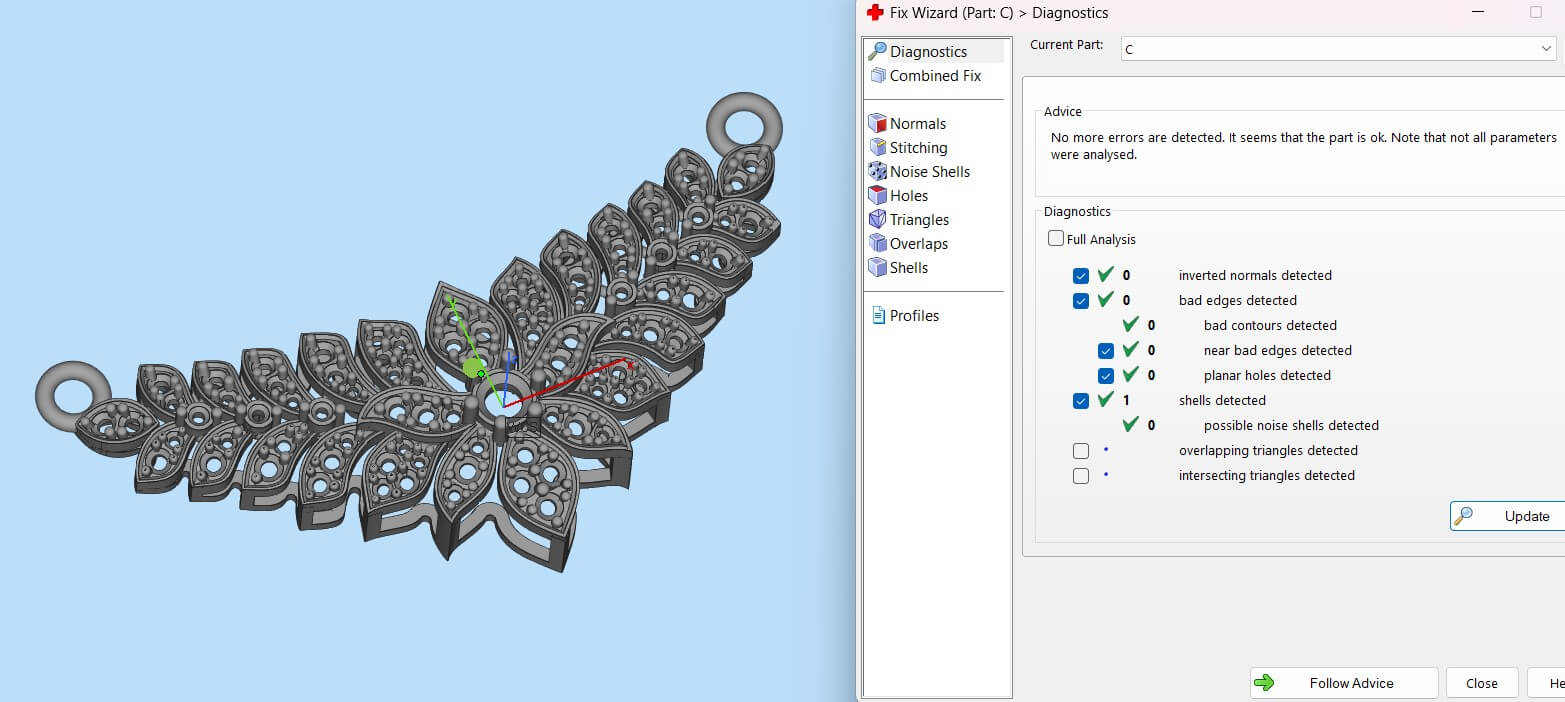This screenshot has height=702, width=1565.
Task: Close the Fix Wizard dialog
Action: pyautogui.click(x=1481, y=683)
